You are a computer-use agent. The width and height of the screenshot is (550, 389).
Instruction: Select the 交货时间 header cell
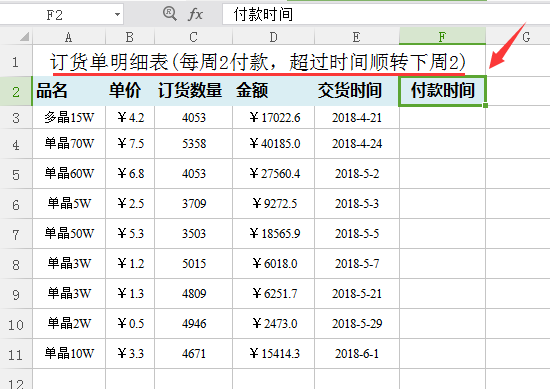(357, 91)
